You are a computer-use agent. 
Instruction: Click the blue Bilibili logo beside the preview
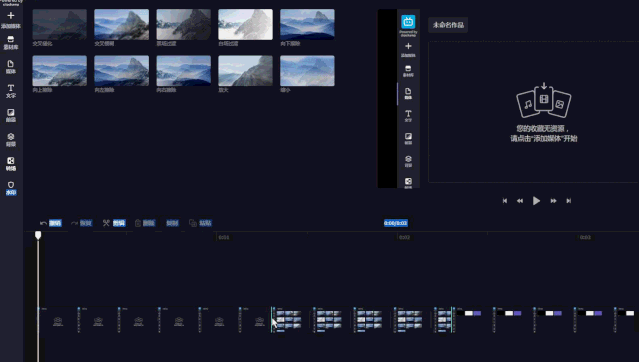point(408,22)
